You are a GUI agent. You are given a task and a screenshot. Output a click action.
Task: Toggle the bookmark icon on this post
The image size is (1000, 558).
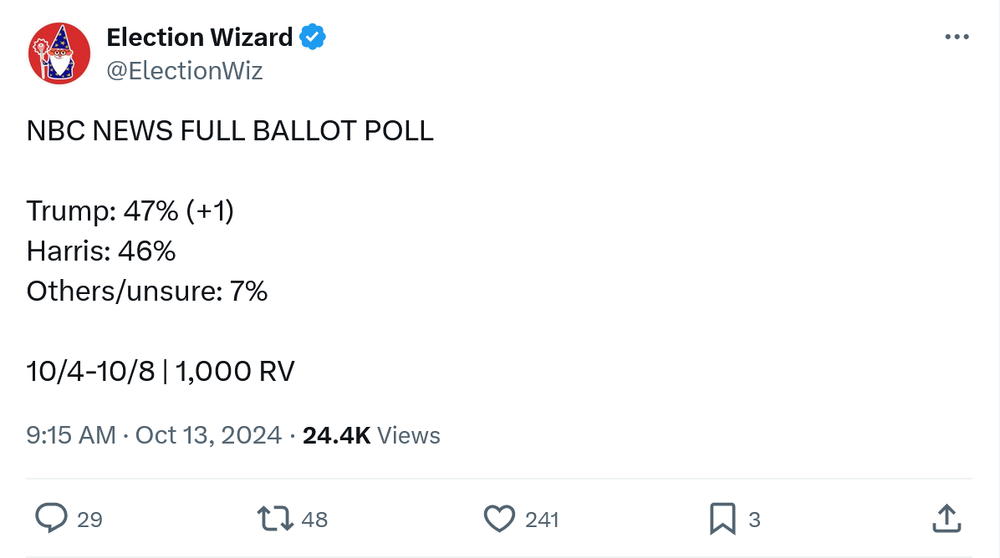point(722,518)
